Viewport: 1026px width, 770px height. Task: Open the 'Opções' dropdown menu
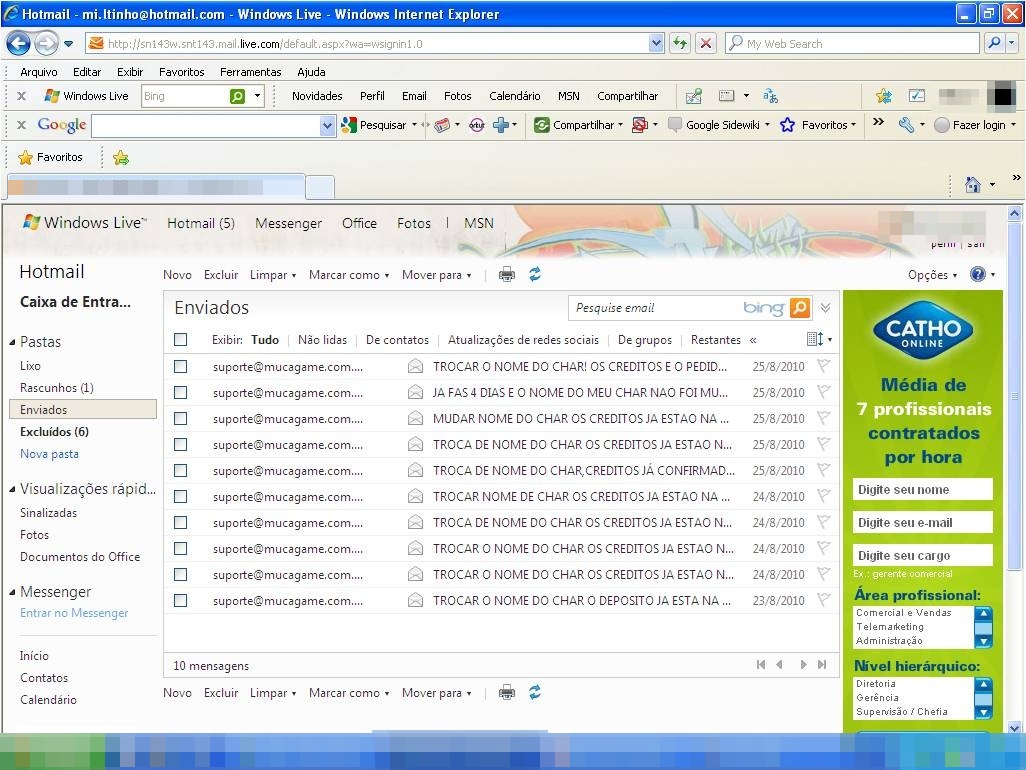[932, 275]
